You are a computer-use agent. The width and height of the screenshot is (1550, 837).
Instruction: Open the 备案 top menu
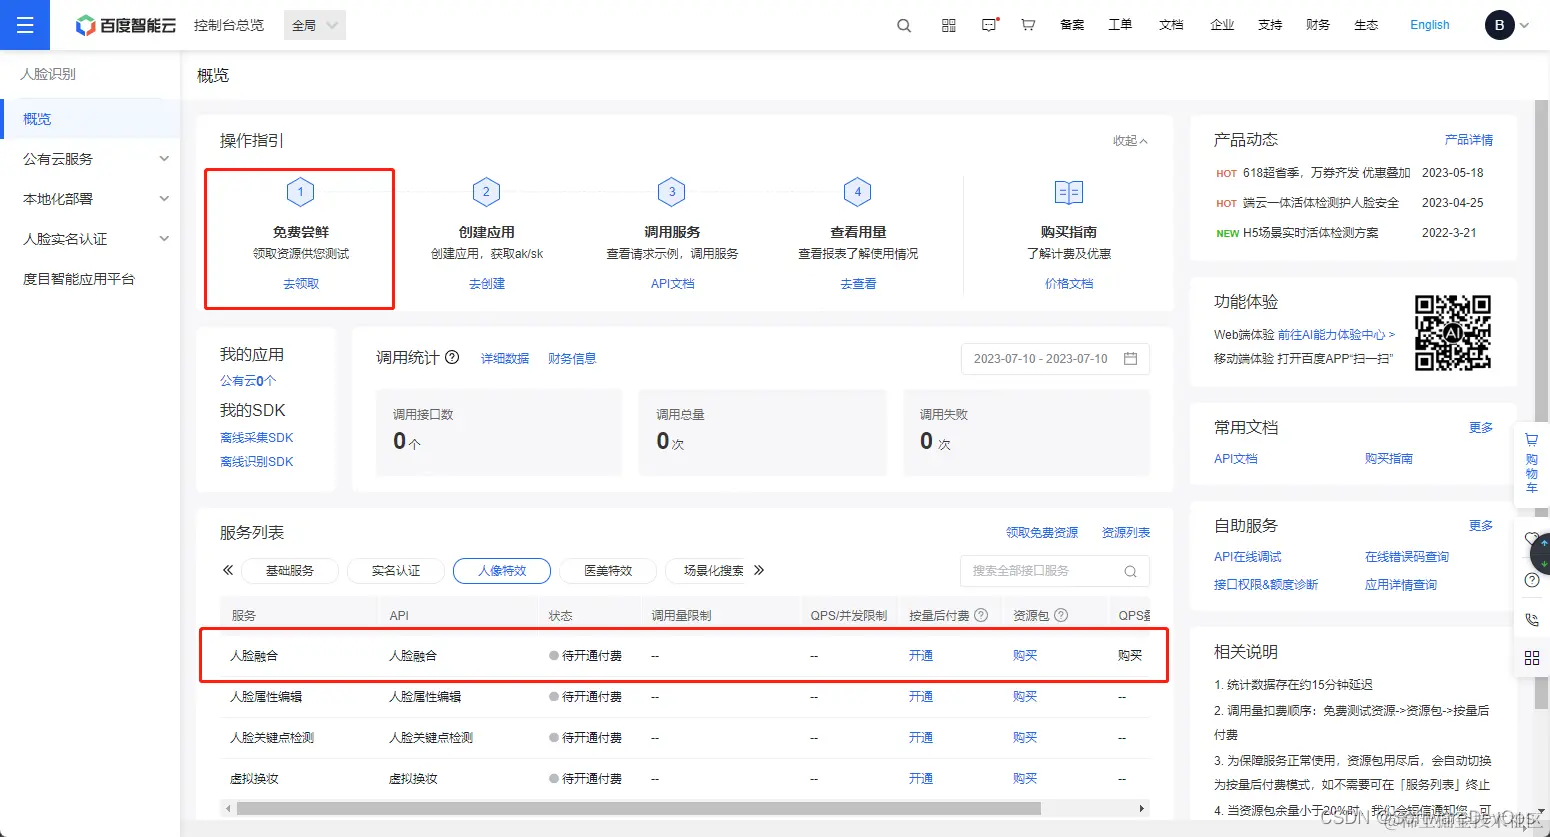click(1072, 25)
